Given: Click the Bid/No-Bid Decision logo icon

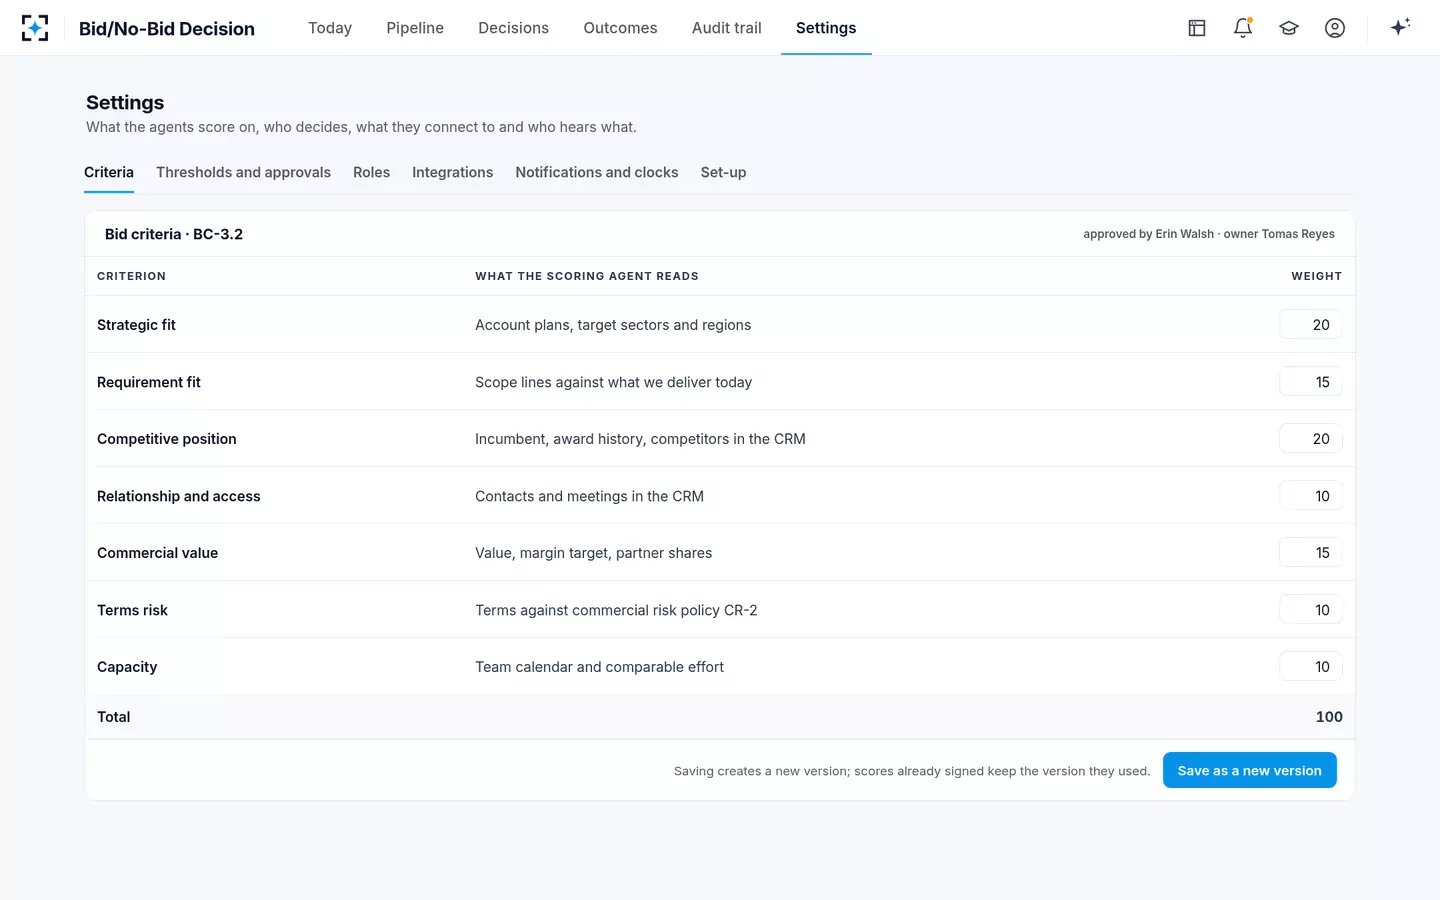Looking at the screenshot, I should coord(35,28).
